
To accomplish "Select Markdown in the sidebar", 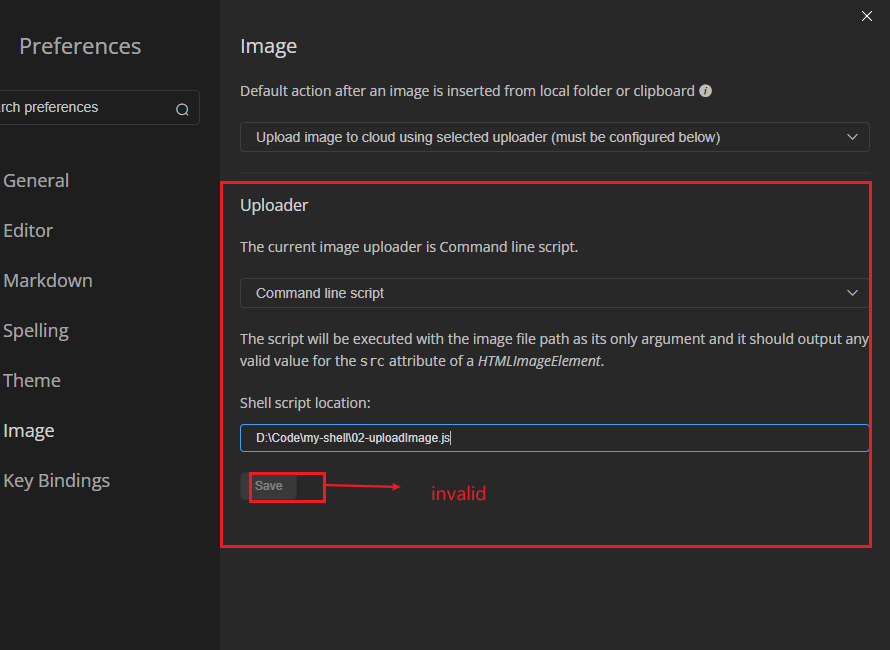I will point(48,280).
